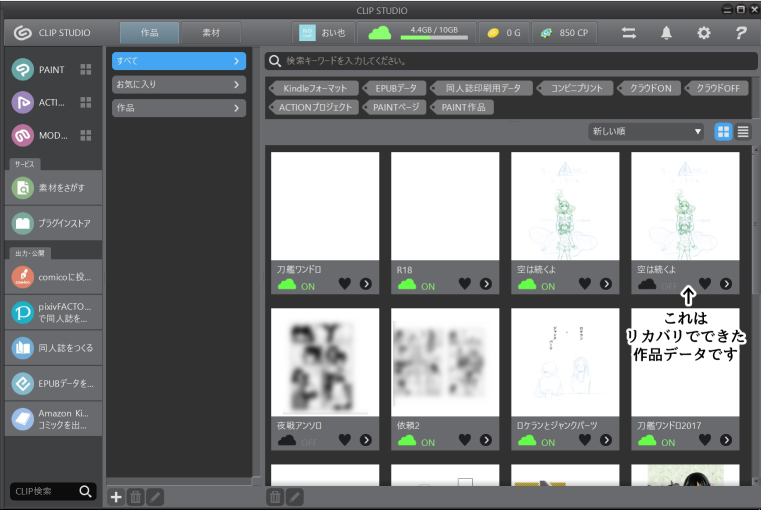761x510 pixels.
Task: Open notifications bell
Action: 666,33
